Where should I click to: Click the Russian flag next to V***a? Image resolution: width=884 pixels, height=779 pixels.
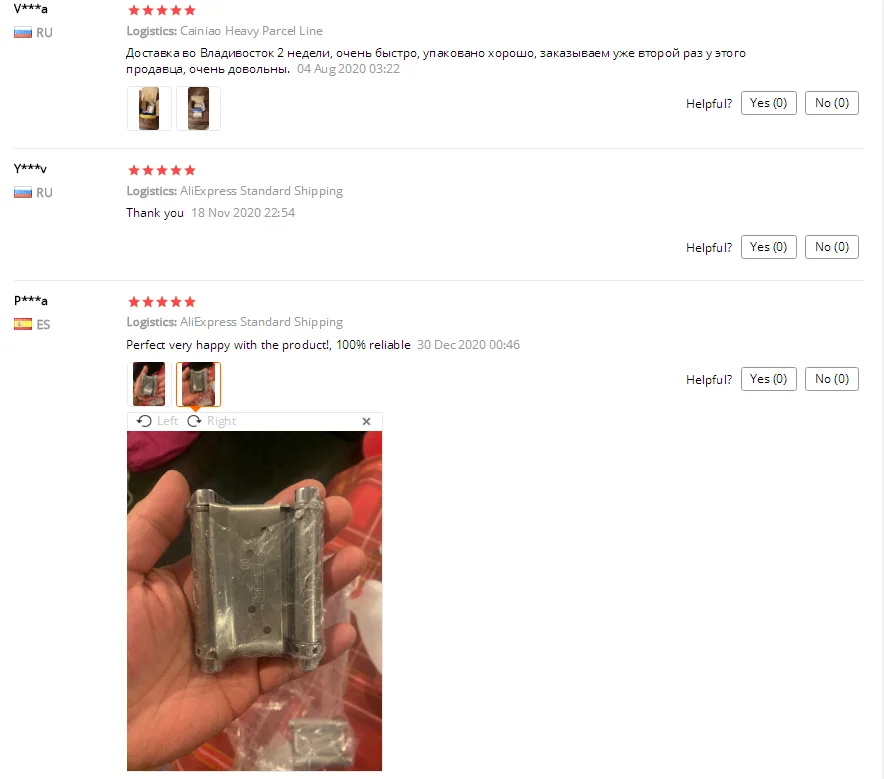pyautogui.click(x=23, y=32)
